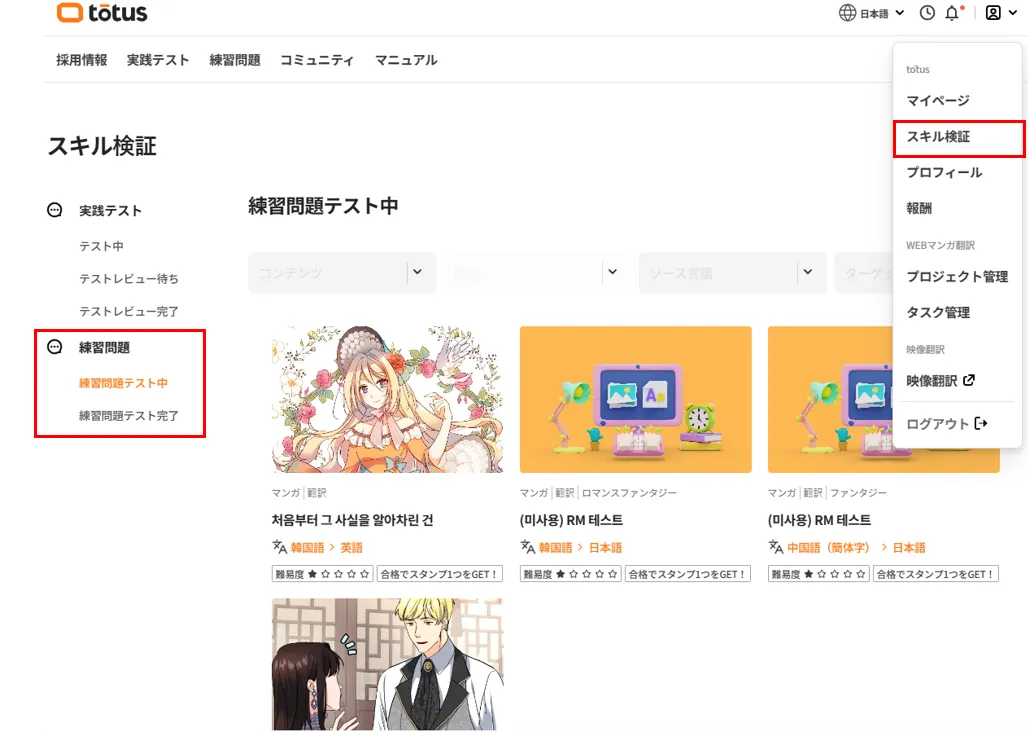Open the history clock icon

927,12
